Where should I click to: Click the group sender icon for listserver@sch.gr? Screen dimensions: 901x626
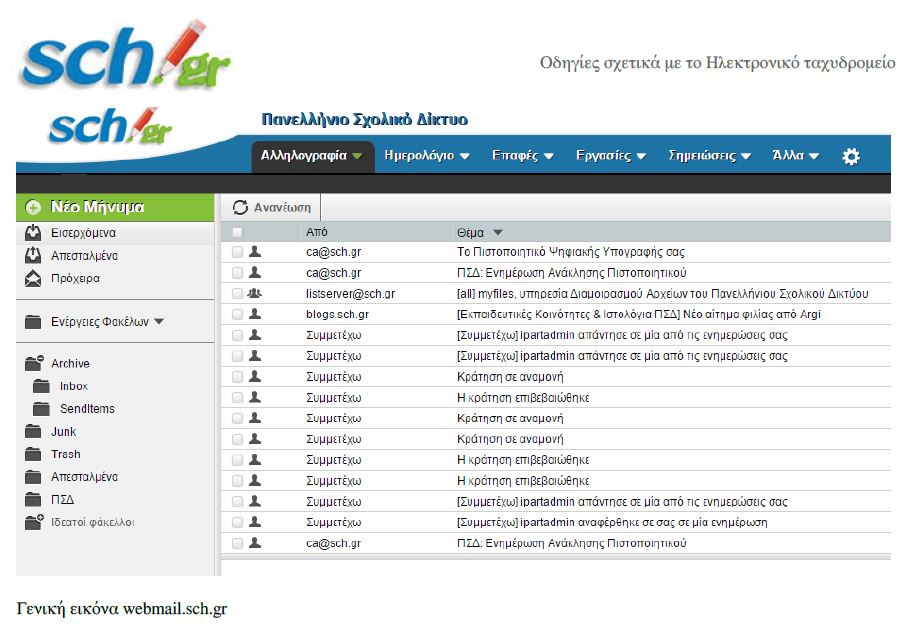pos(254,293)
